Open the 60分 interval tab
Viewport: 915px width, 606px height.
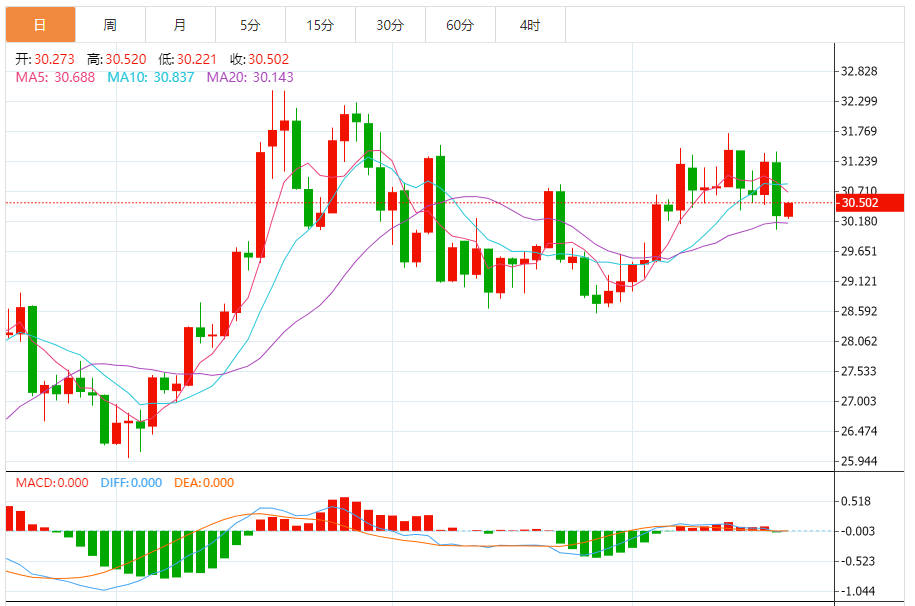[460, 25]
